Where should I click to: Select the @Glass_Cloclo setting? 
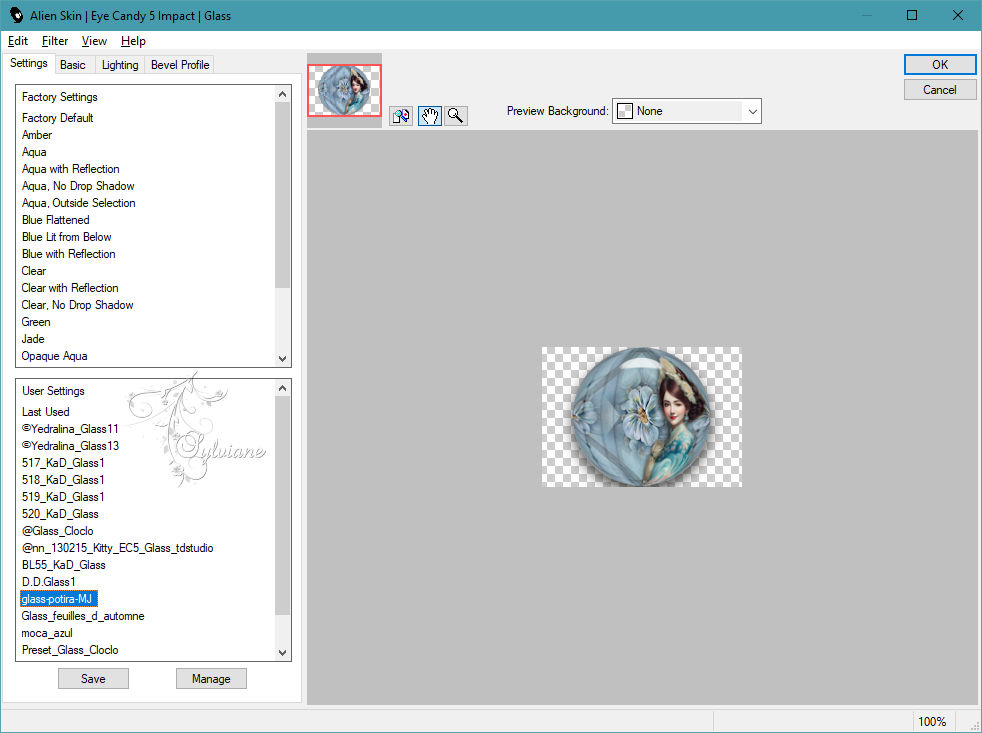coord(57,531)
